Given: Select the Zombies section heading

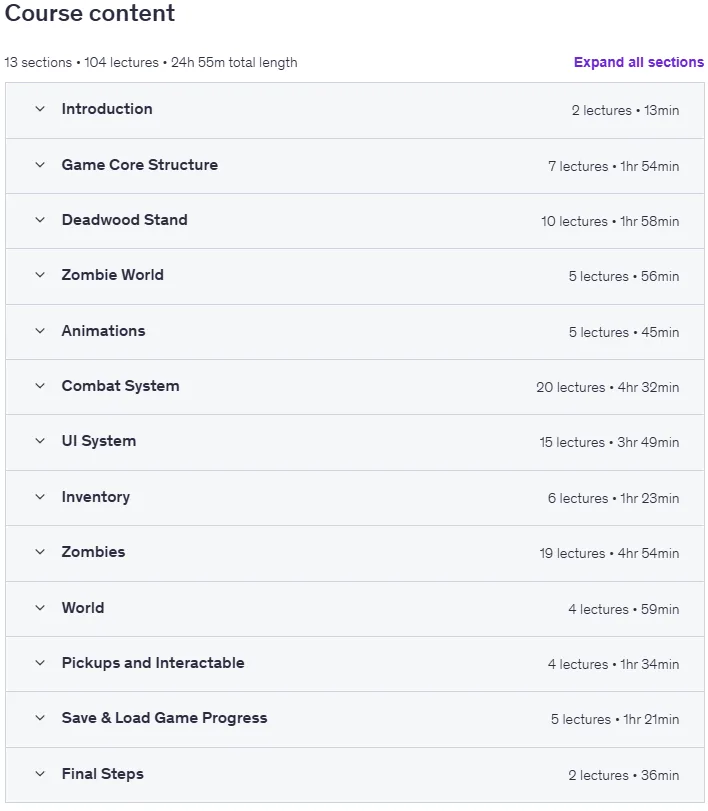Looking at the screenshot, I should point(93,552).
